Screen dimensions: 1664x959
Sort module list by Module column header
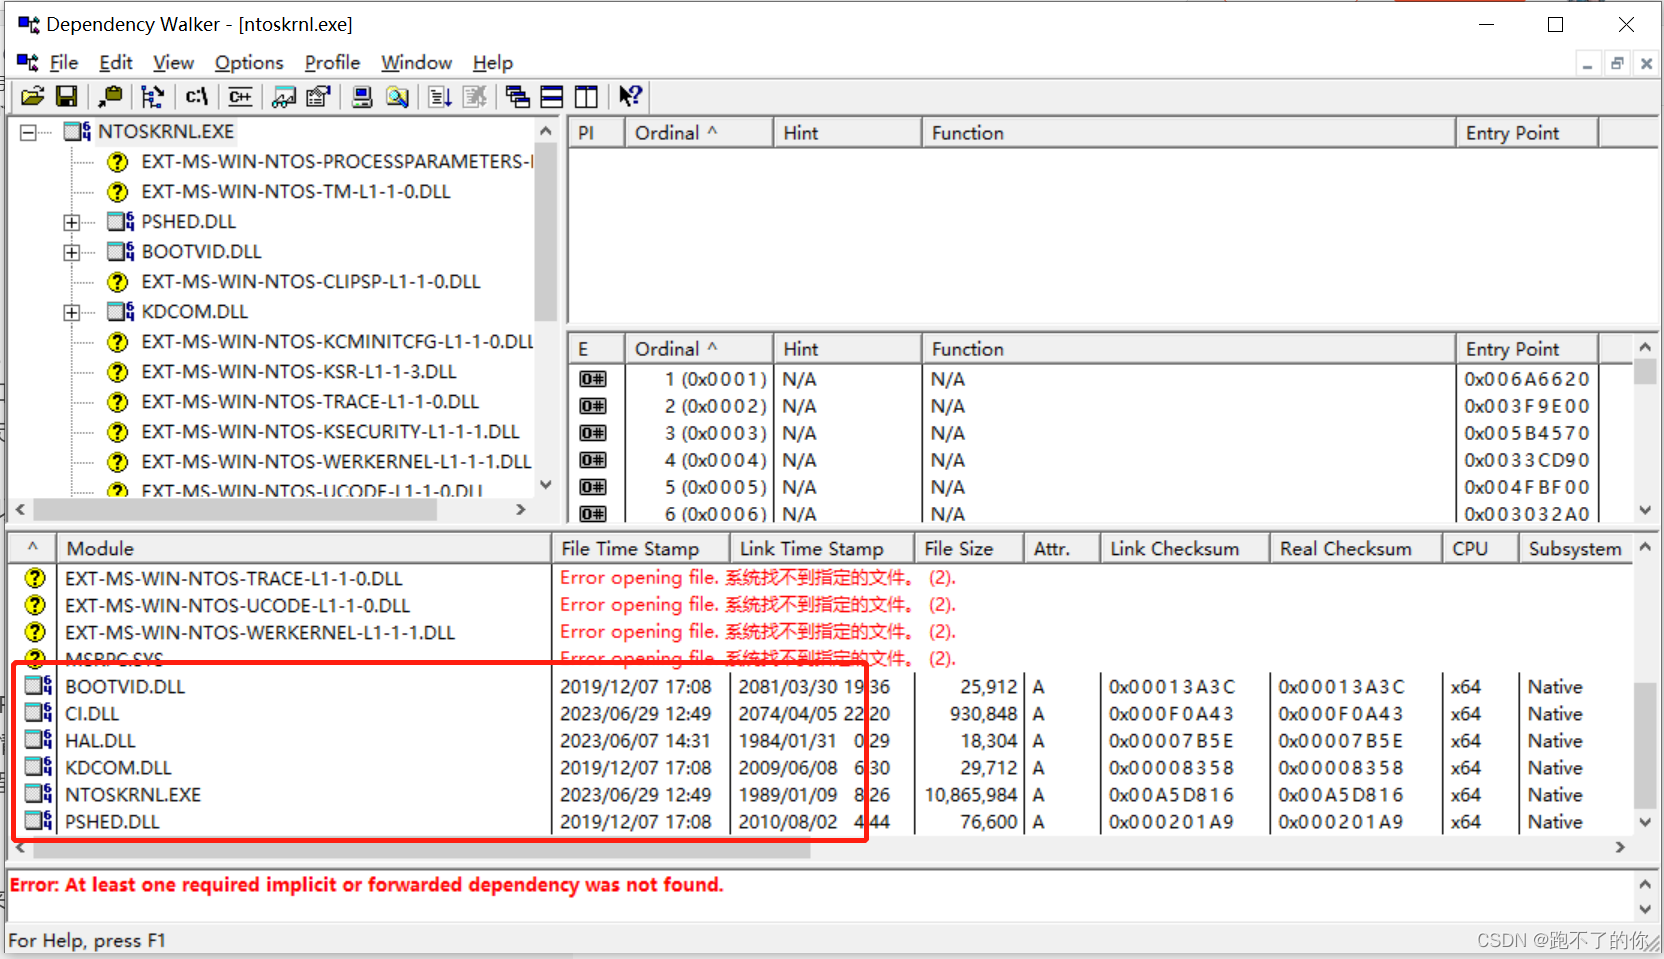click(x=303, y=548)
